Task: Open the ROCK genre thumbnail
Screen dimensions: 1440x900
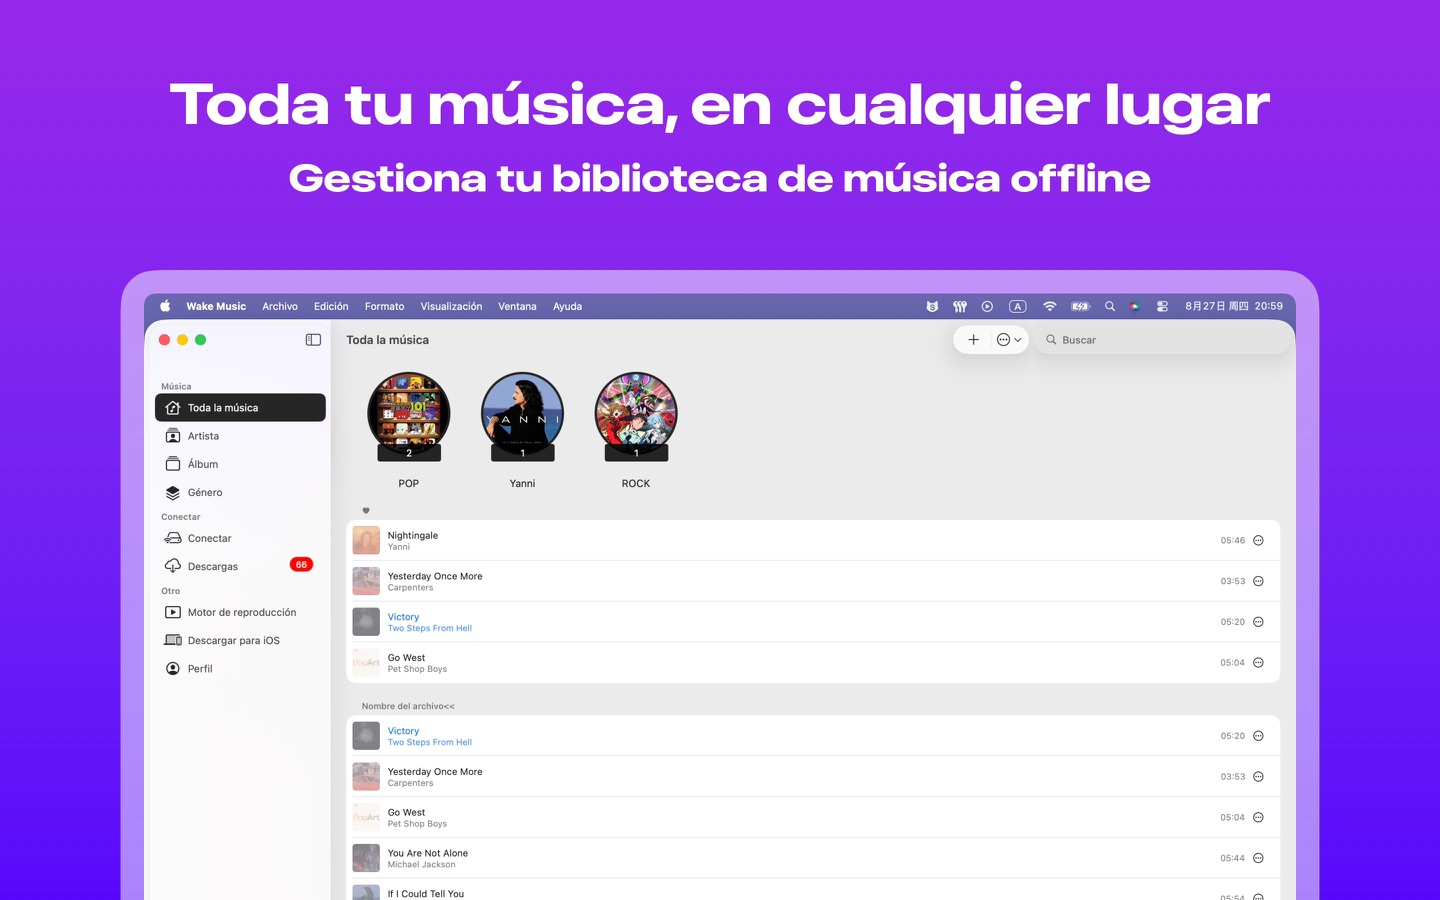Action: [636, 415]
